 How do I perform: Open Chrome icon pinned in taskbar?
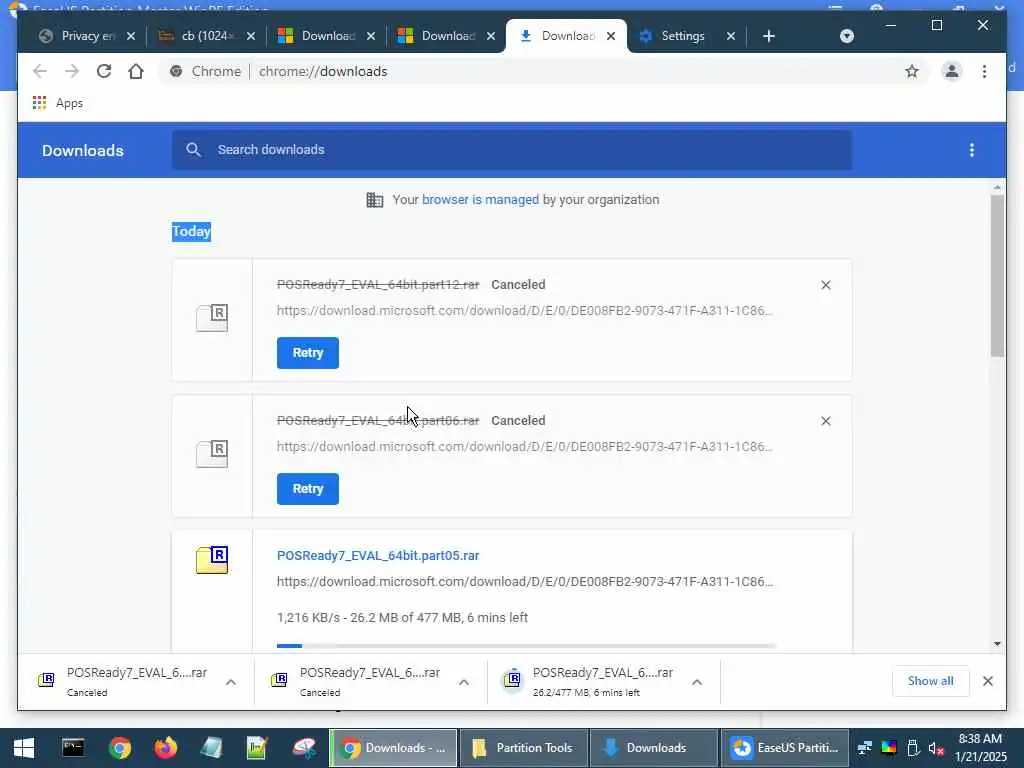coord(120,748)
